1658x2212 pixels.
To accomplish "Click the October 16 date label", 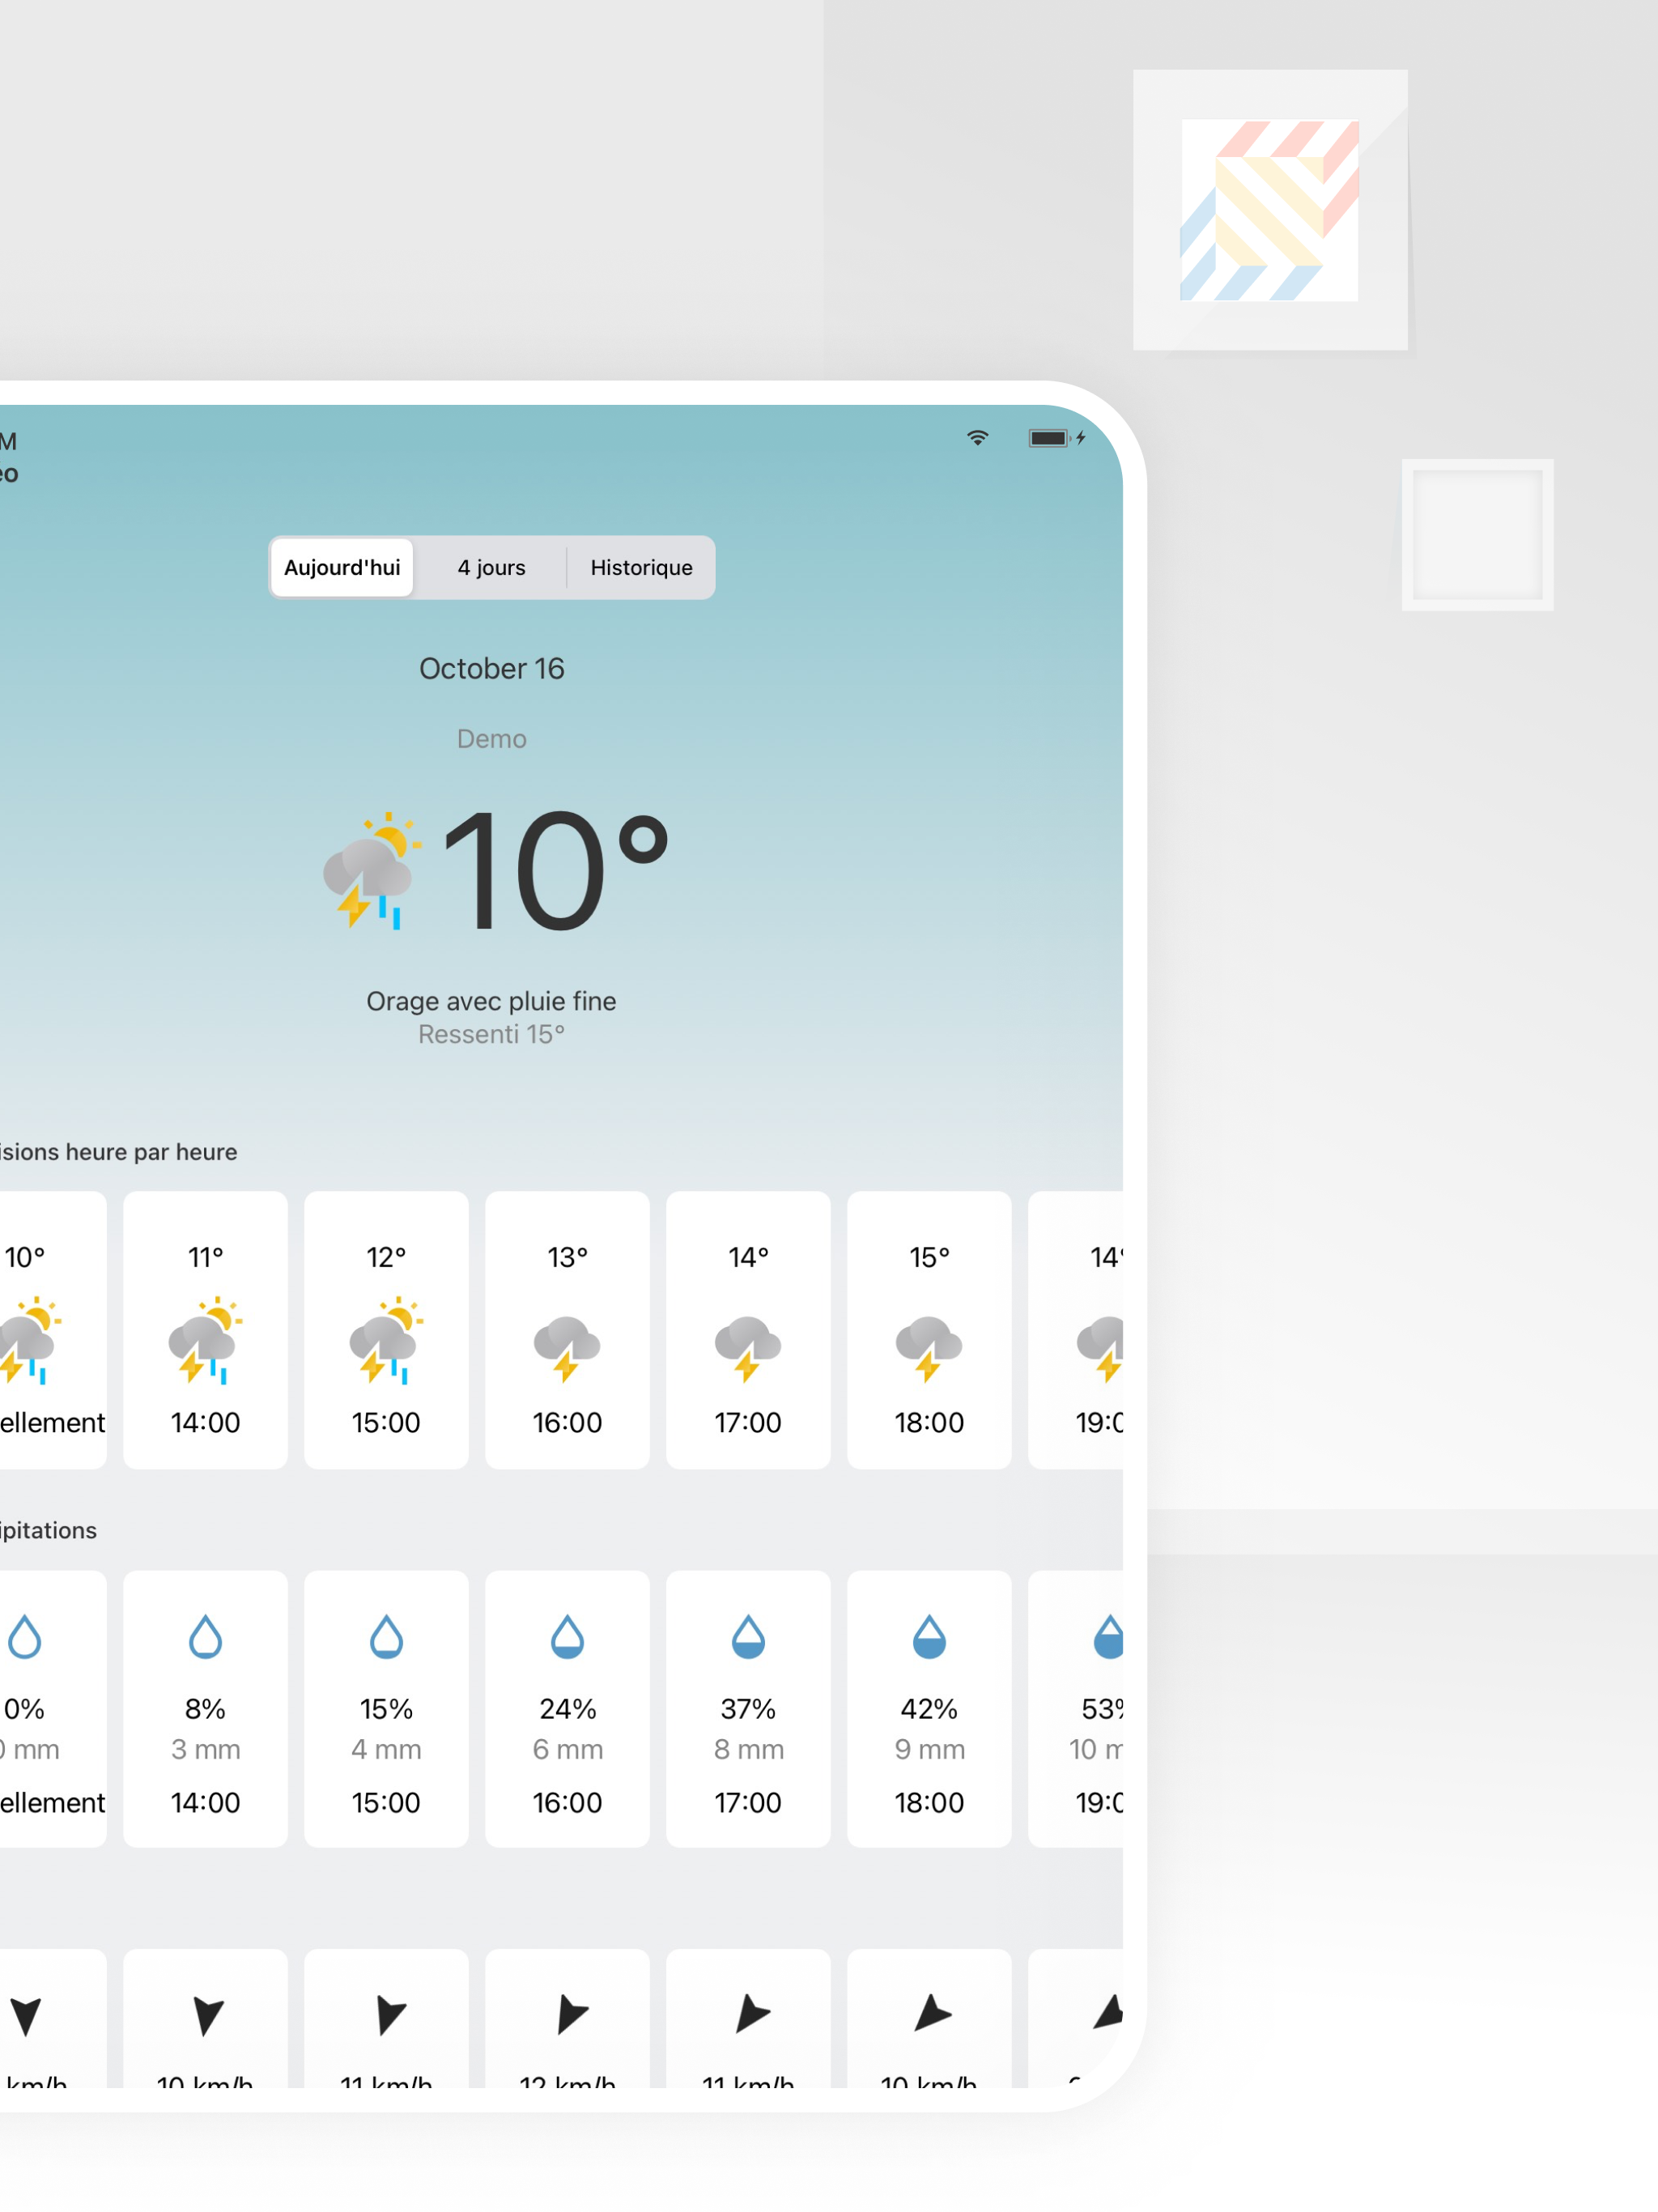I will (491, 668).
